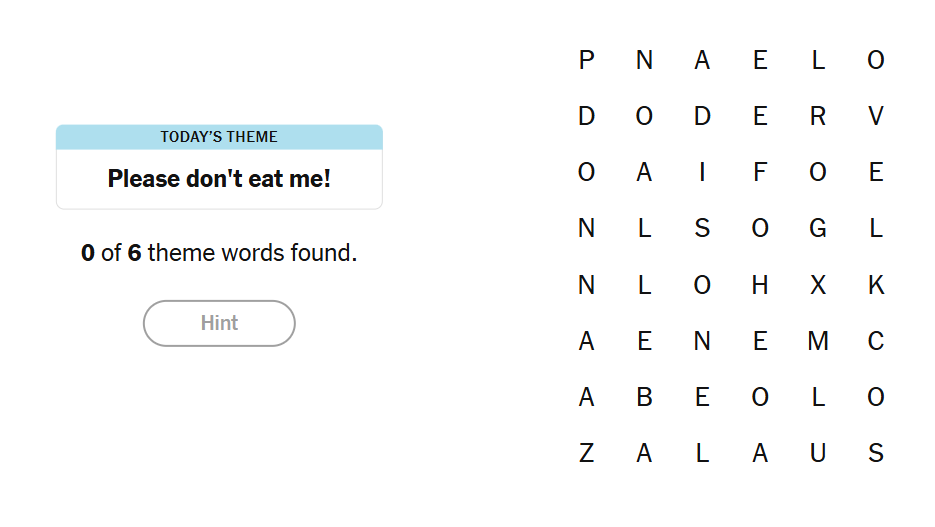
Task: Tap the letter X tile
Action: pyautogui.click(x=818, y=286)
